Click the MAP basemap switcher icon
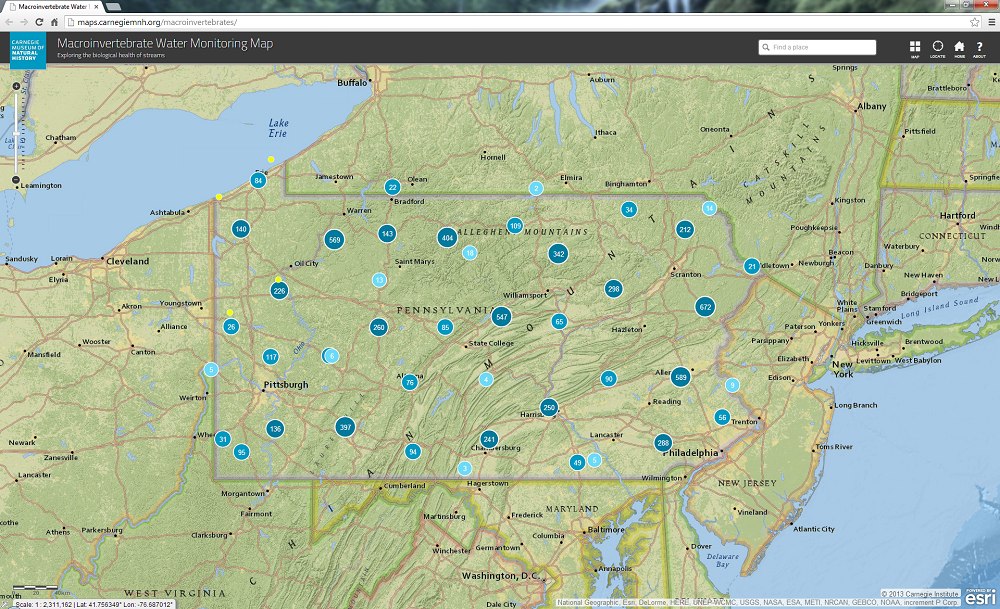This screenshot has height=609, width=1000. coord(914,44)
